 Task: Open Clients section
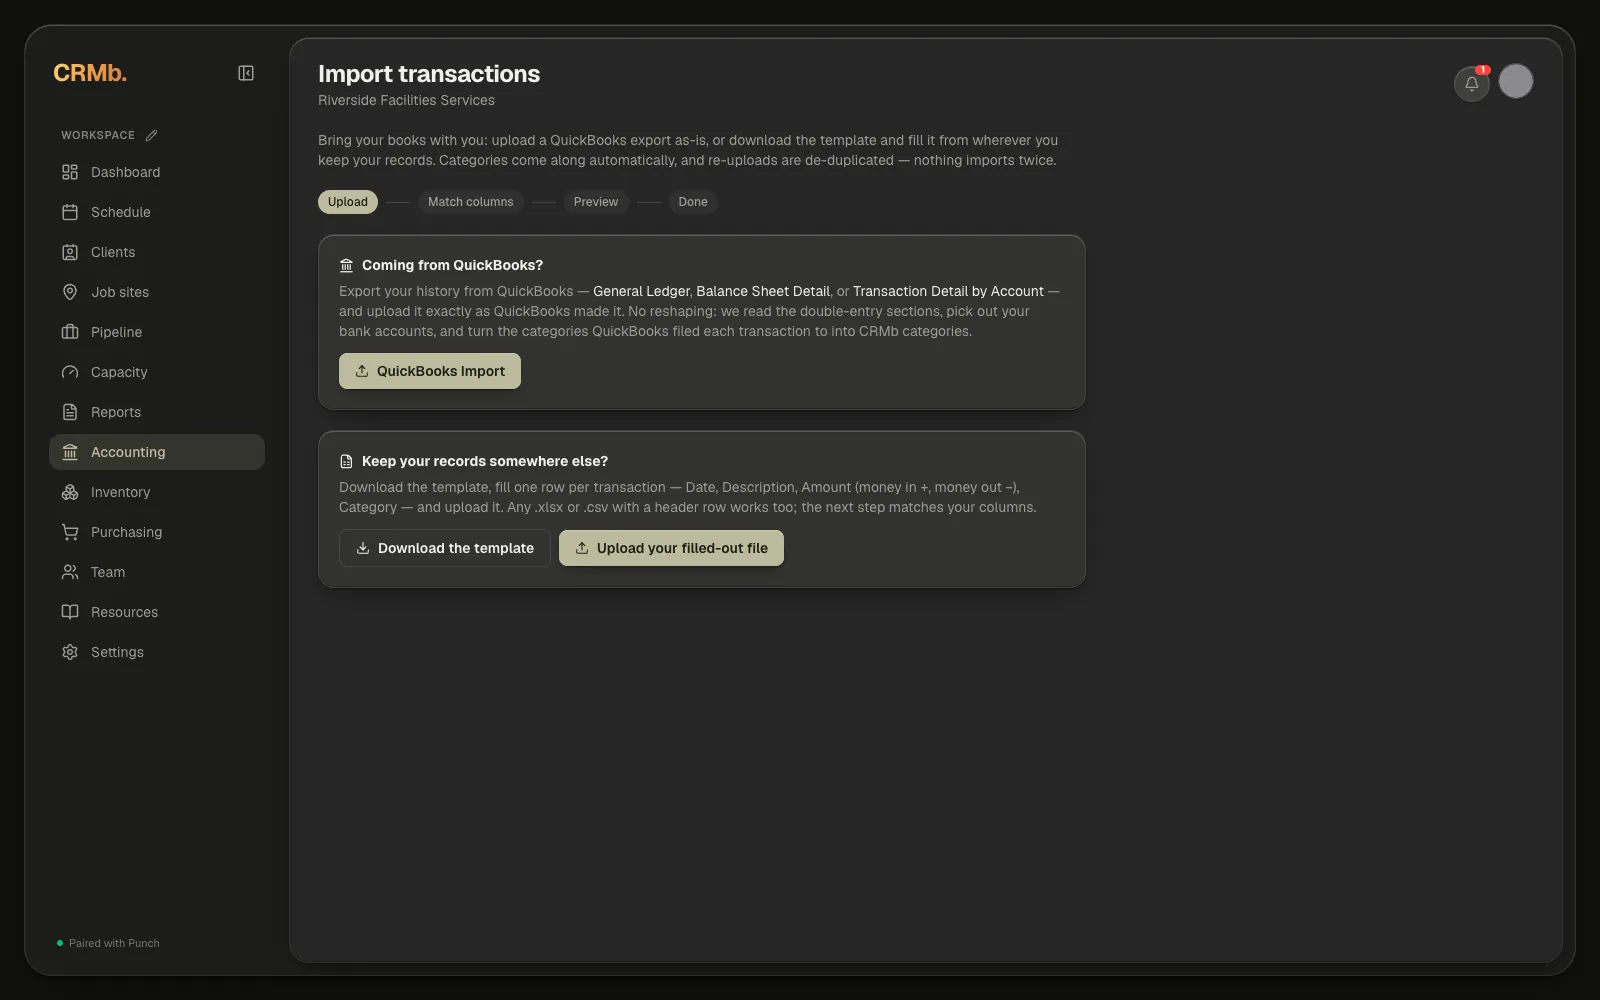pos(157,252)
